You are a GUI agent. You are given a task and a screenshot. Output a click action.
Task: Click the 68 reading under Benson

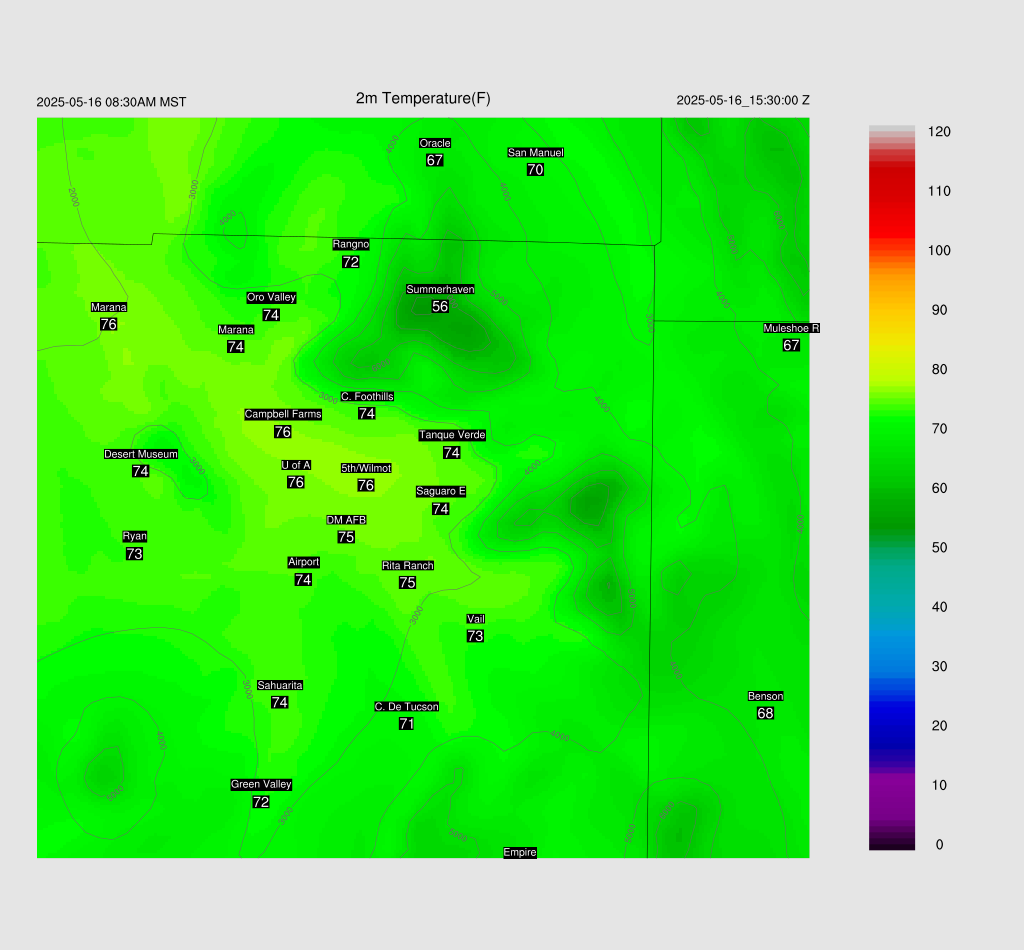765,714
